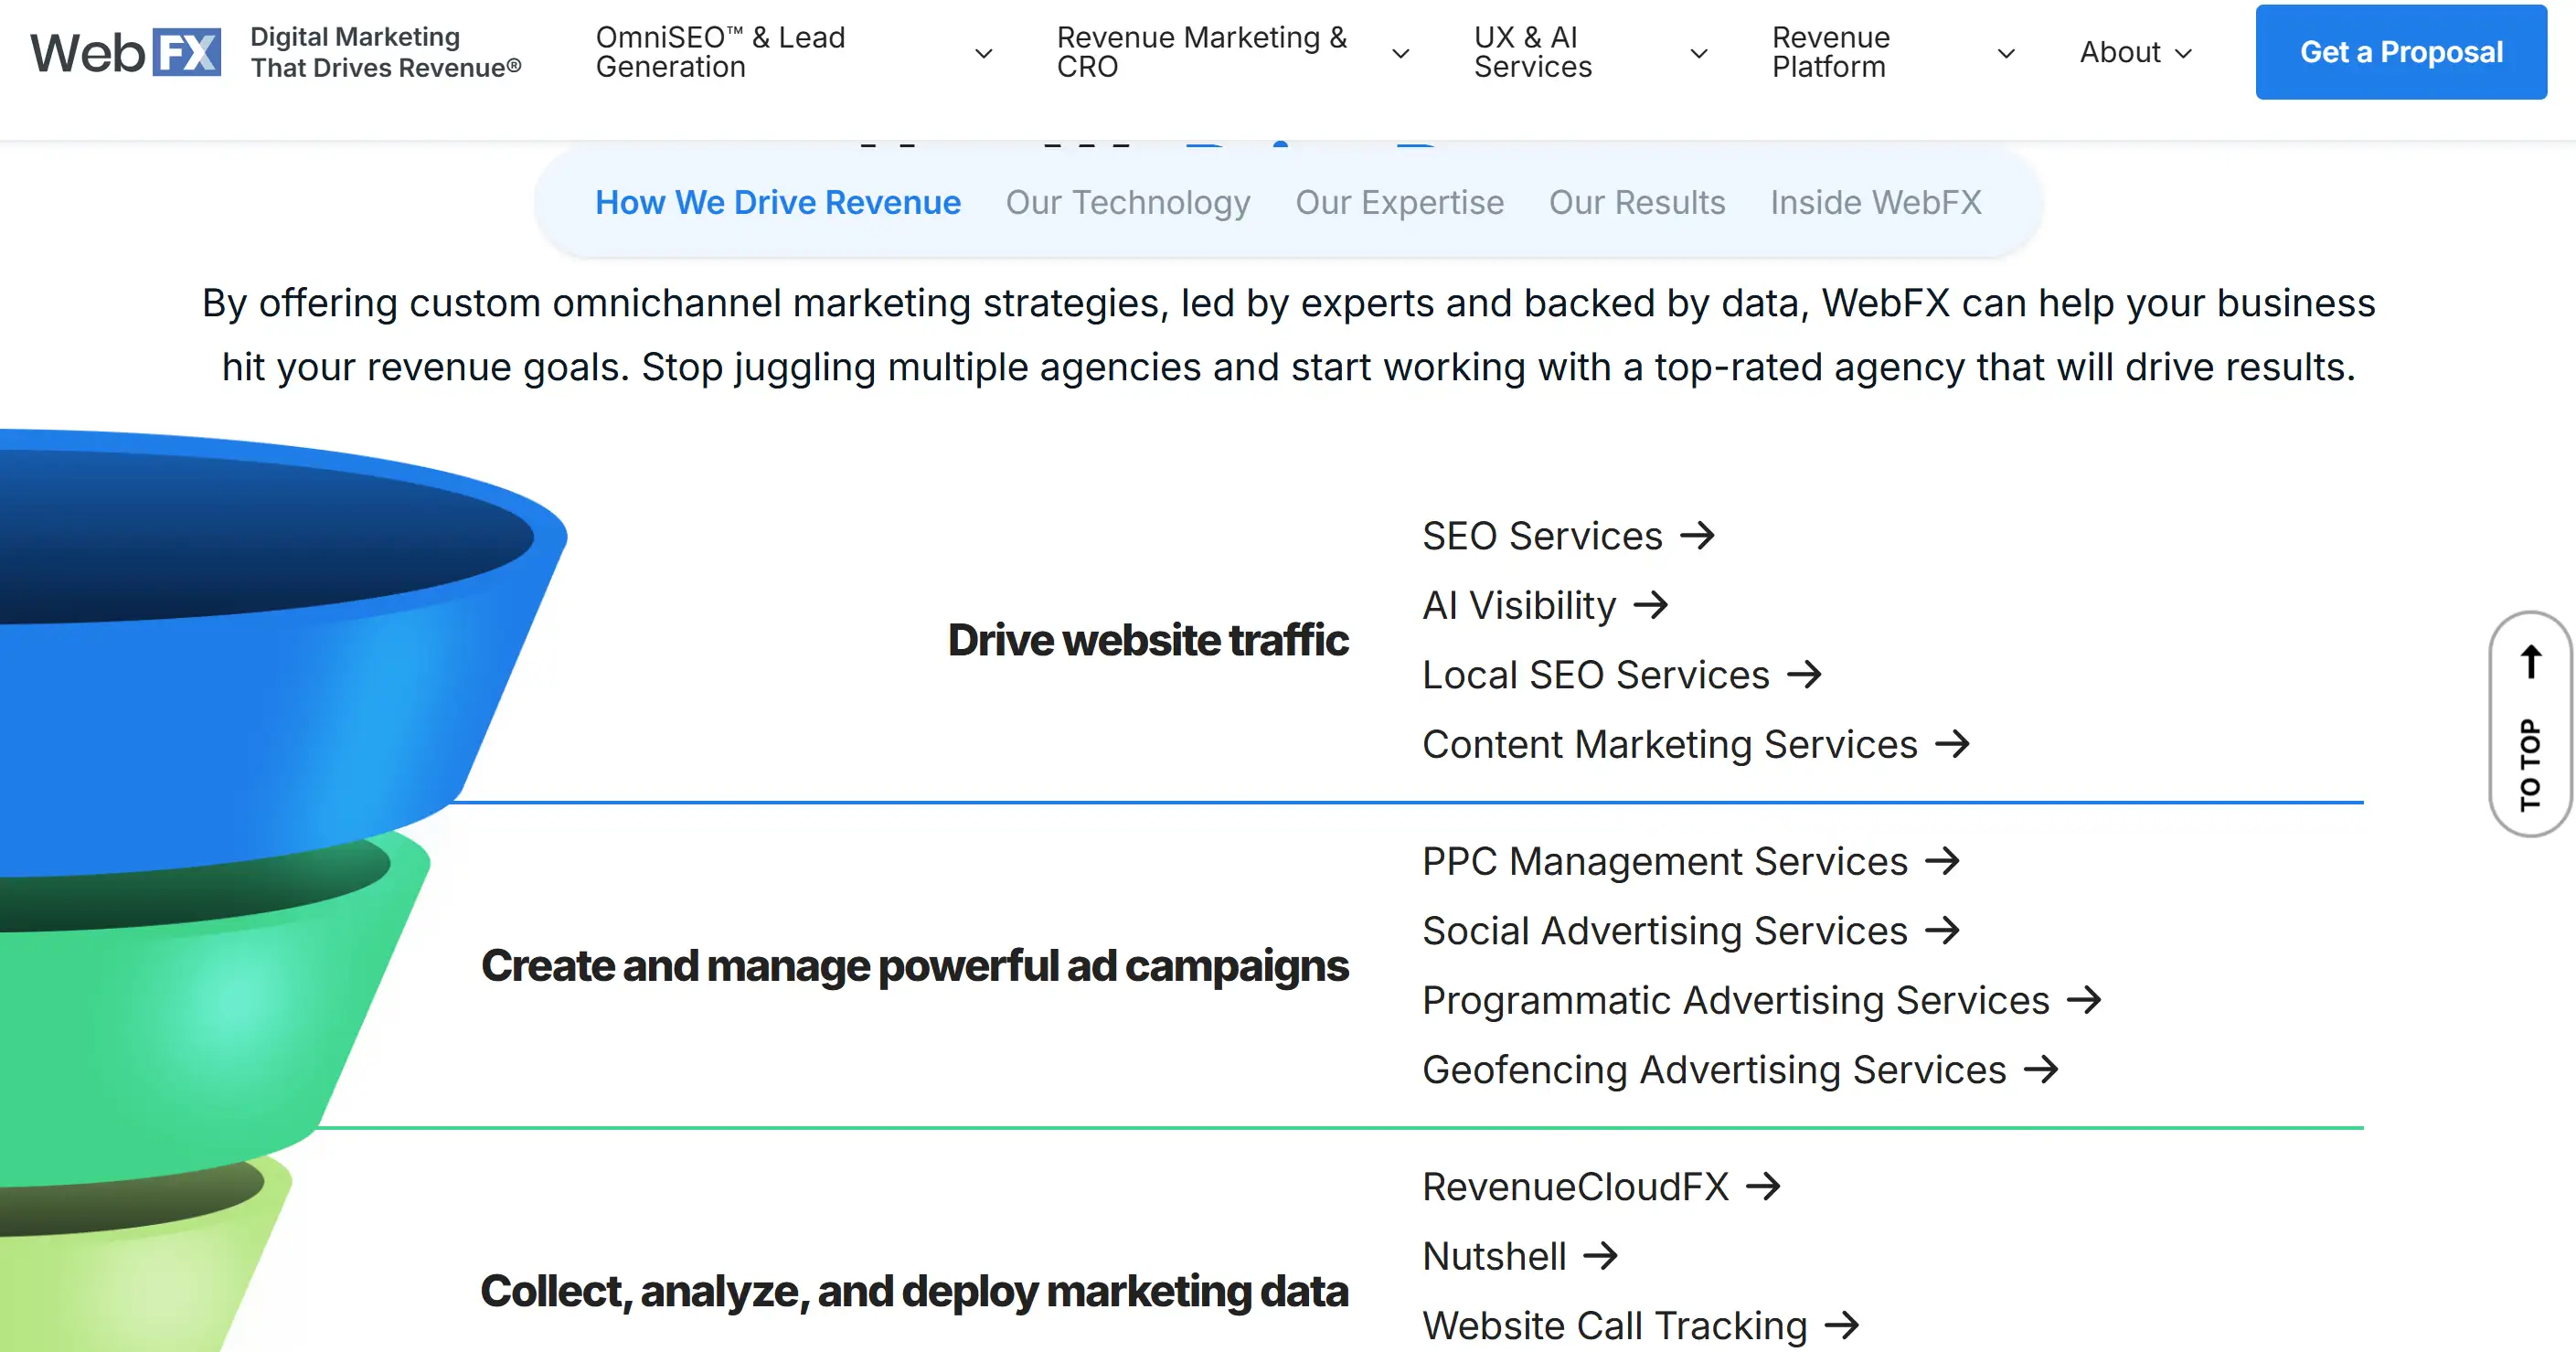Screen dimensions: 2576x1352
Task: Open the Website Call Tracking link
Action: pyautogui.click(x=1615, y=1326)
